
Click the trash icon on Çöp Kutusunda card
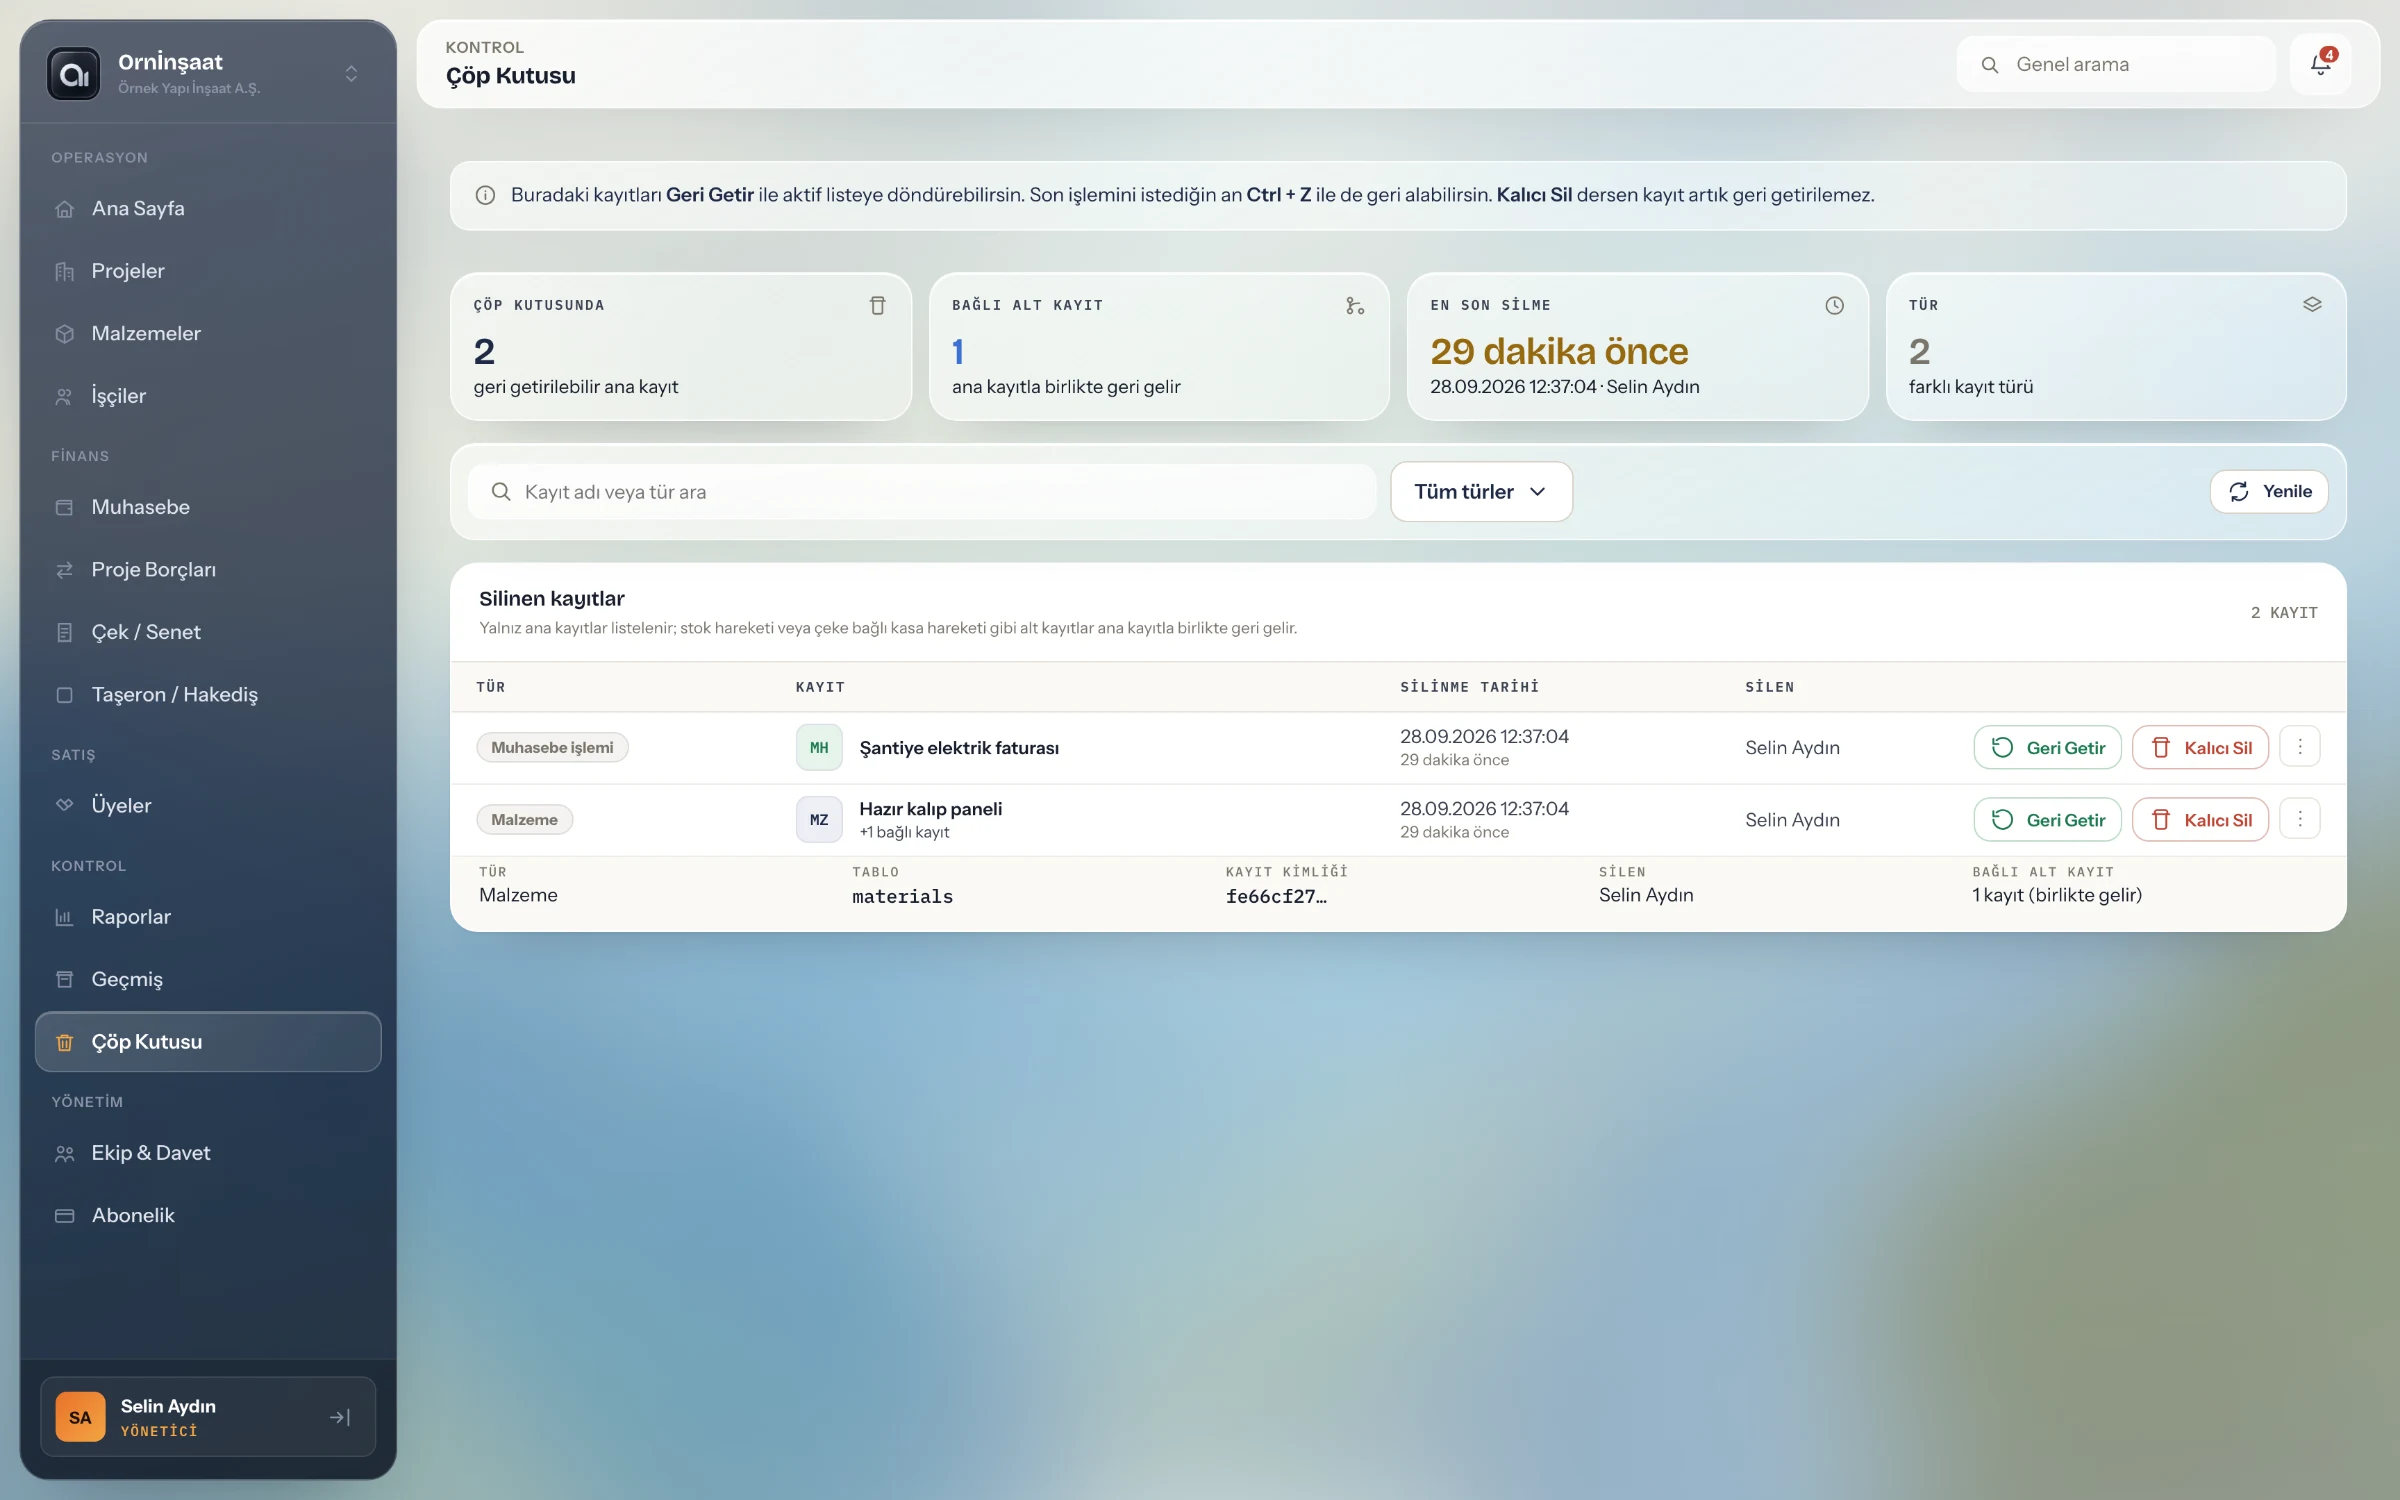click(x=877, y=306)
